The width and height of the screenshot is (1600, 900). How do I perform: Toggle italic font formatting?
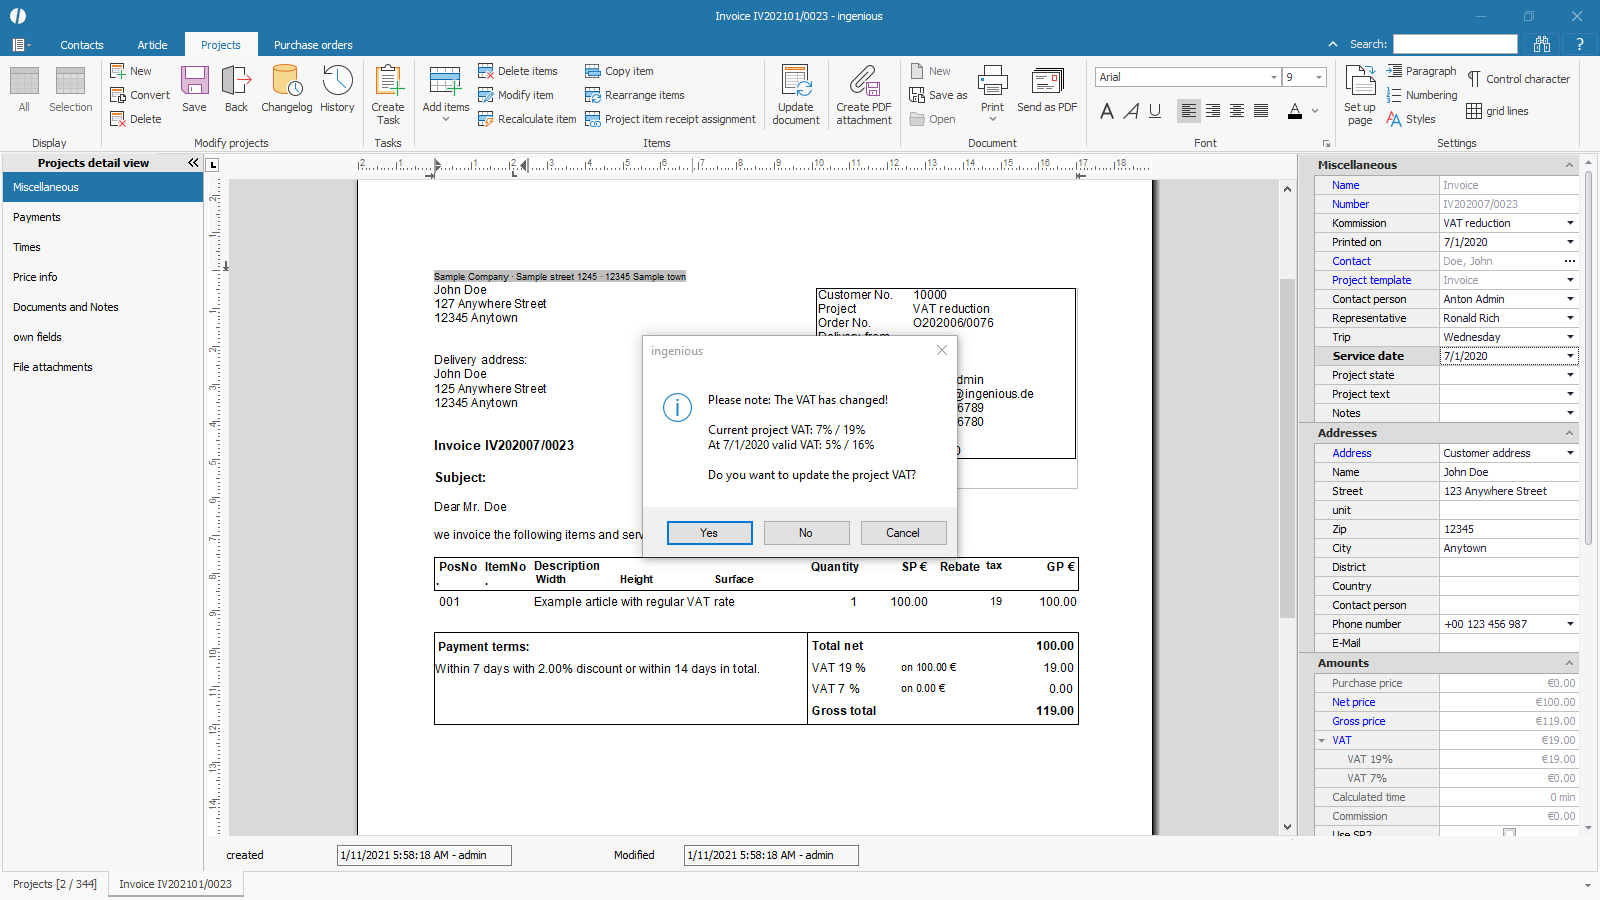click(1131, 111)
